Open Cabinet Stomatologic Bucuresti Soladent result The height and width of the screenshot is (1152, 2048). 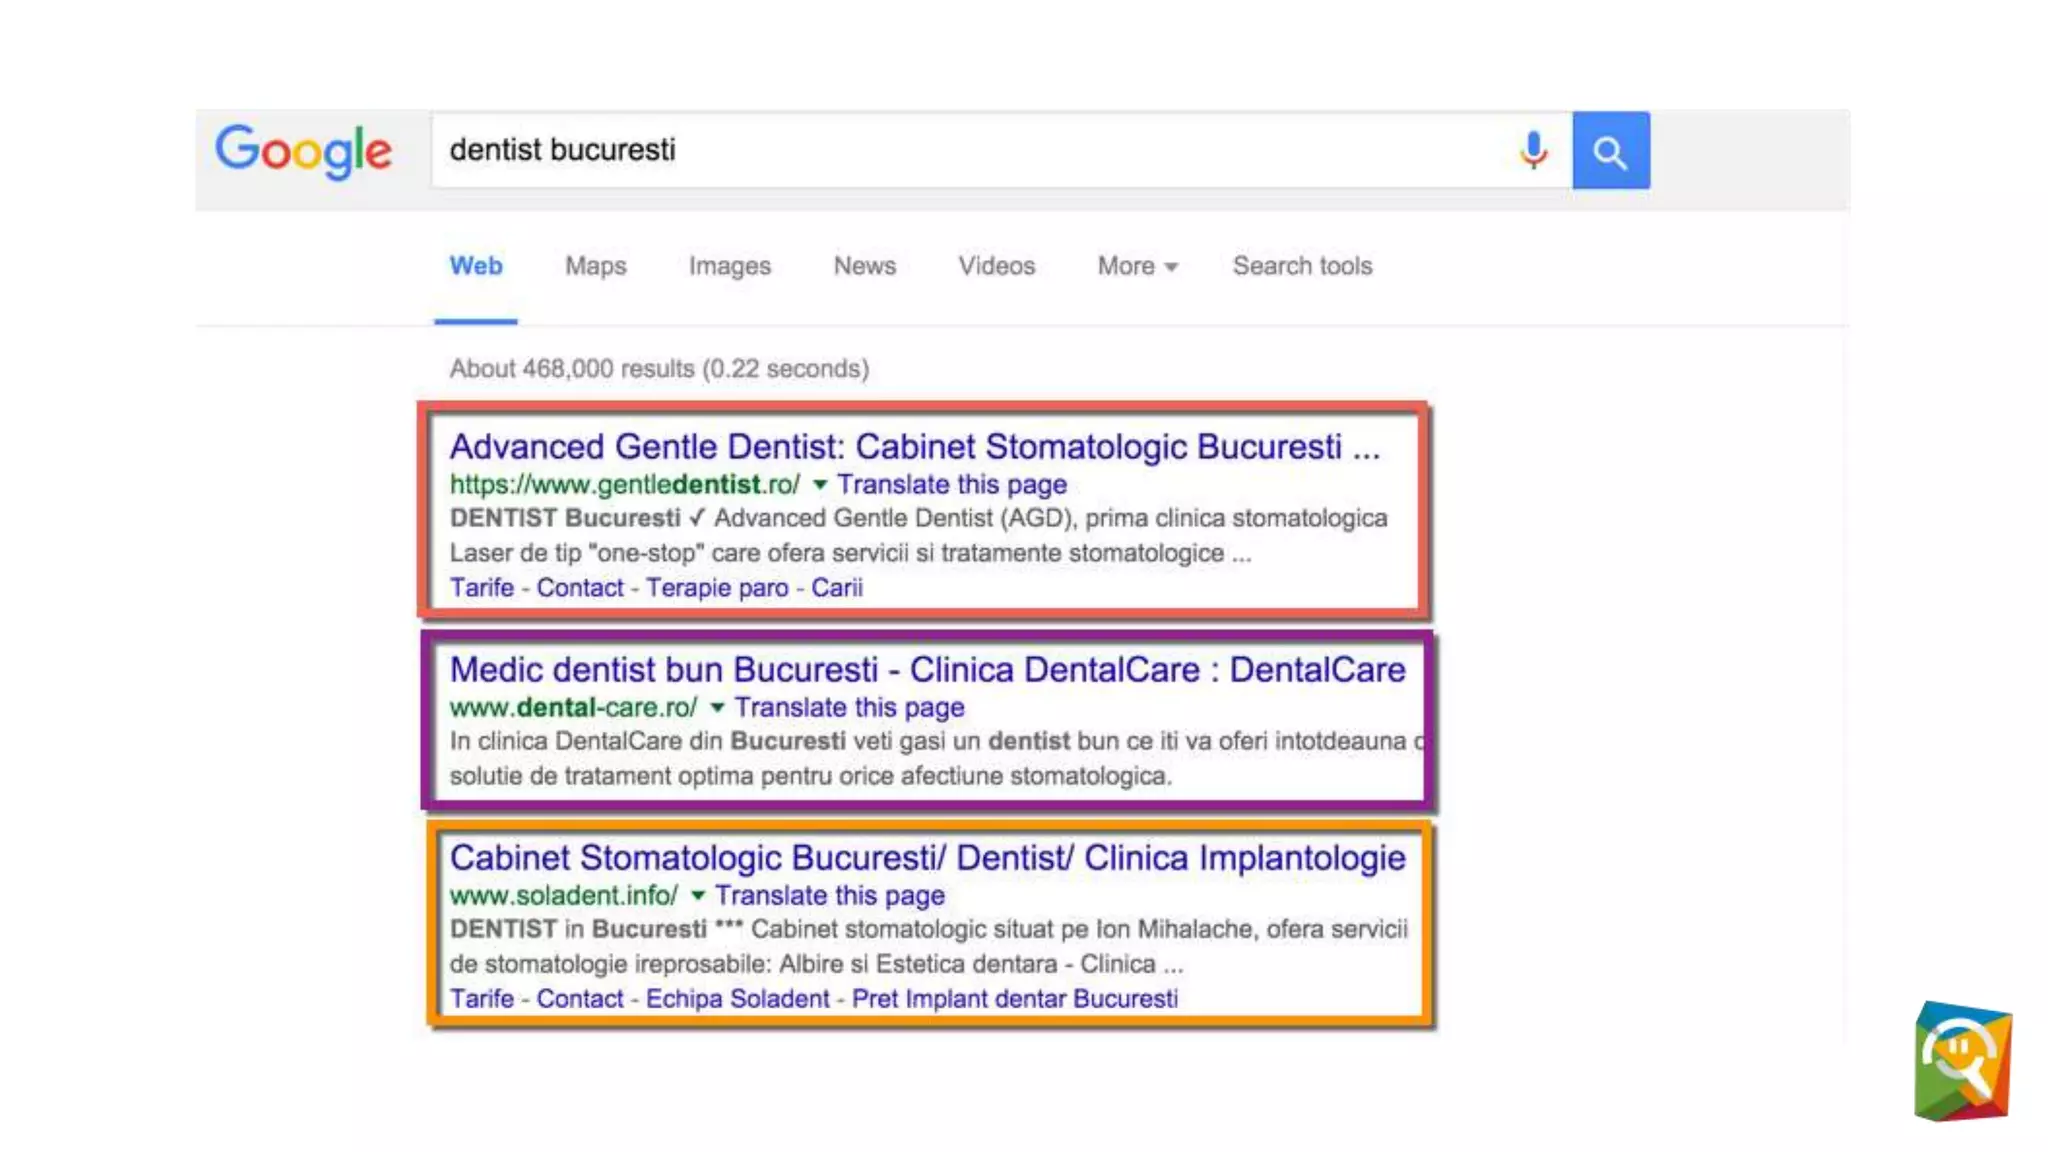click(x=927, y=858)
